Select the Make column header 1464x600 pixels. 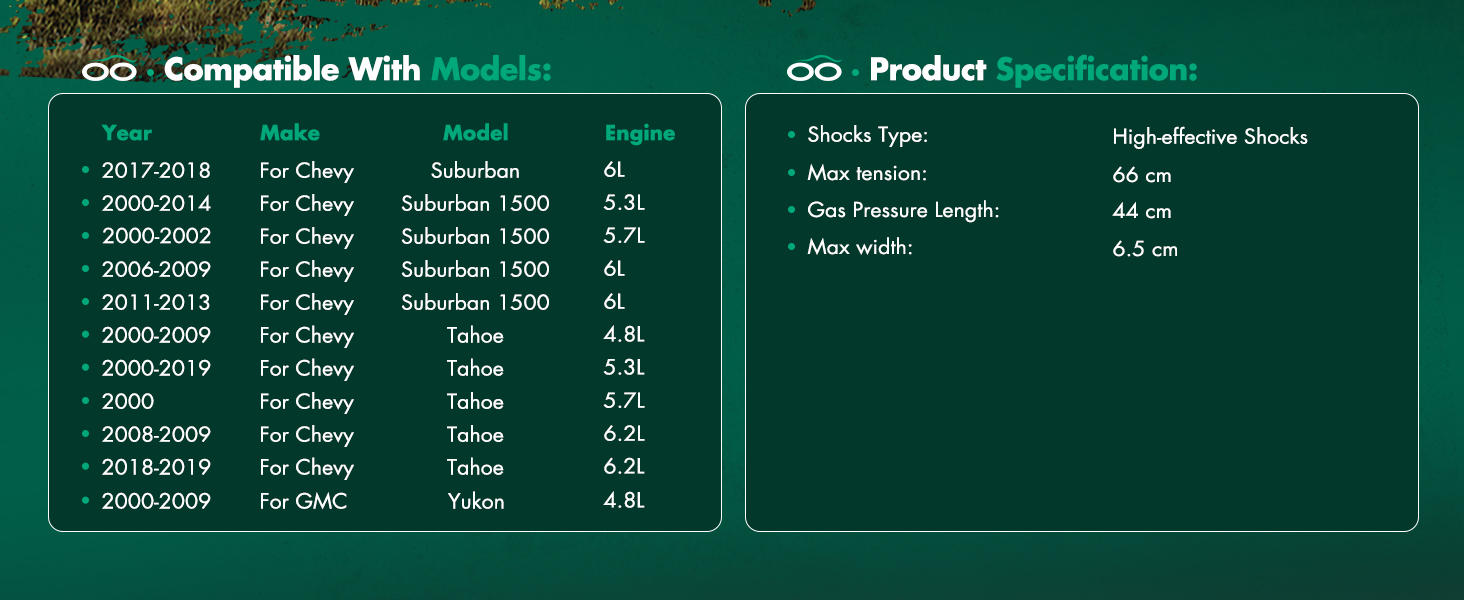290,133
